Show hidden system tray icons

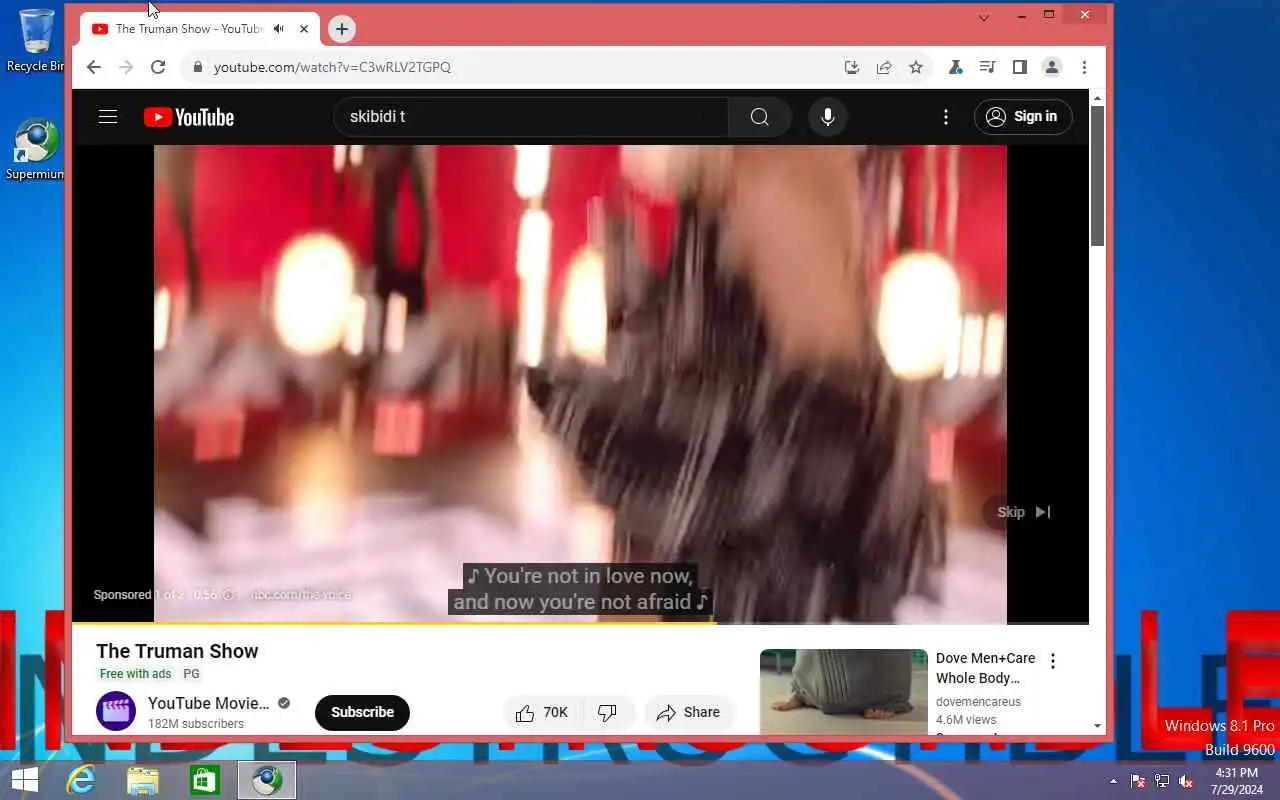coord(1114,781)
